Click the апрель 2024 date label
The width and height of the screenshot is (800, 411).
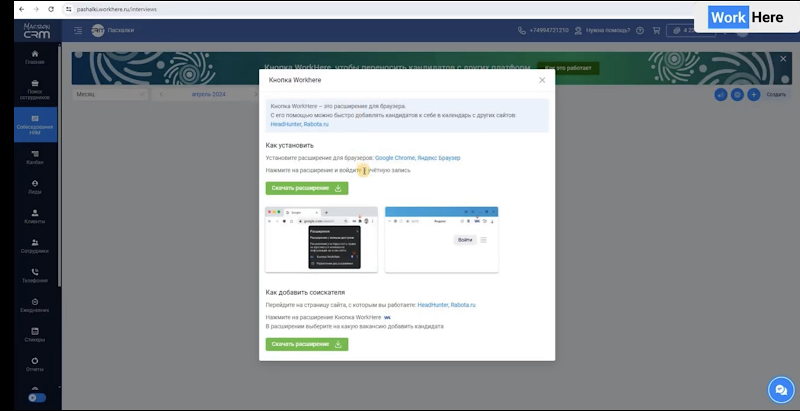tap(208, 94)
